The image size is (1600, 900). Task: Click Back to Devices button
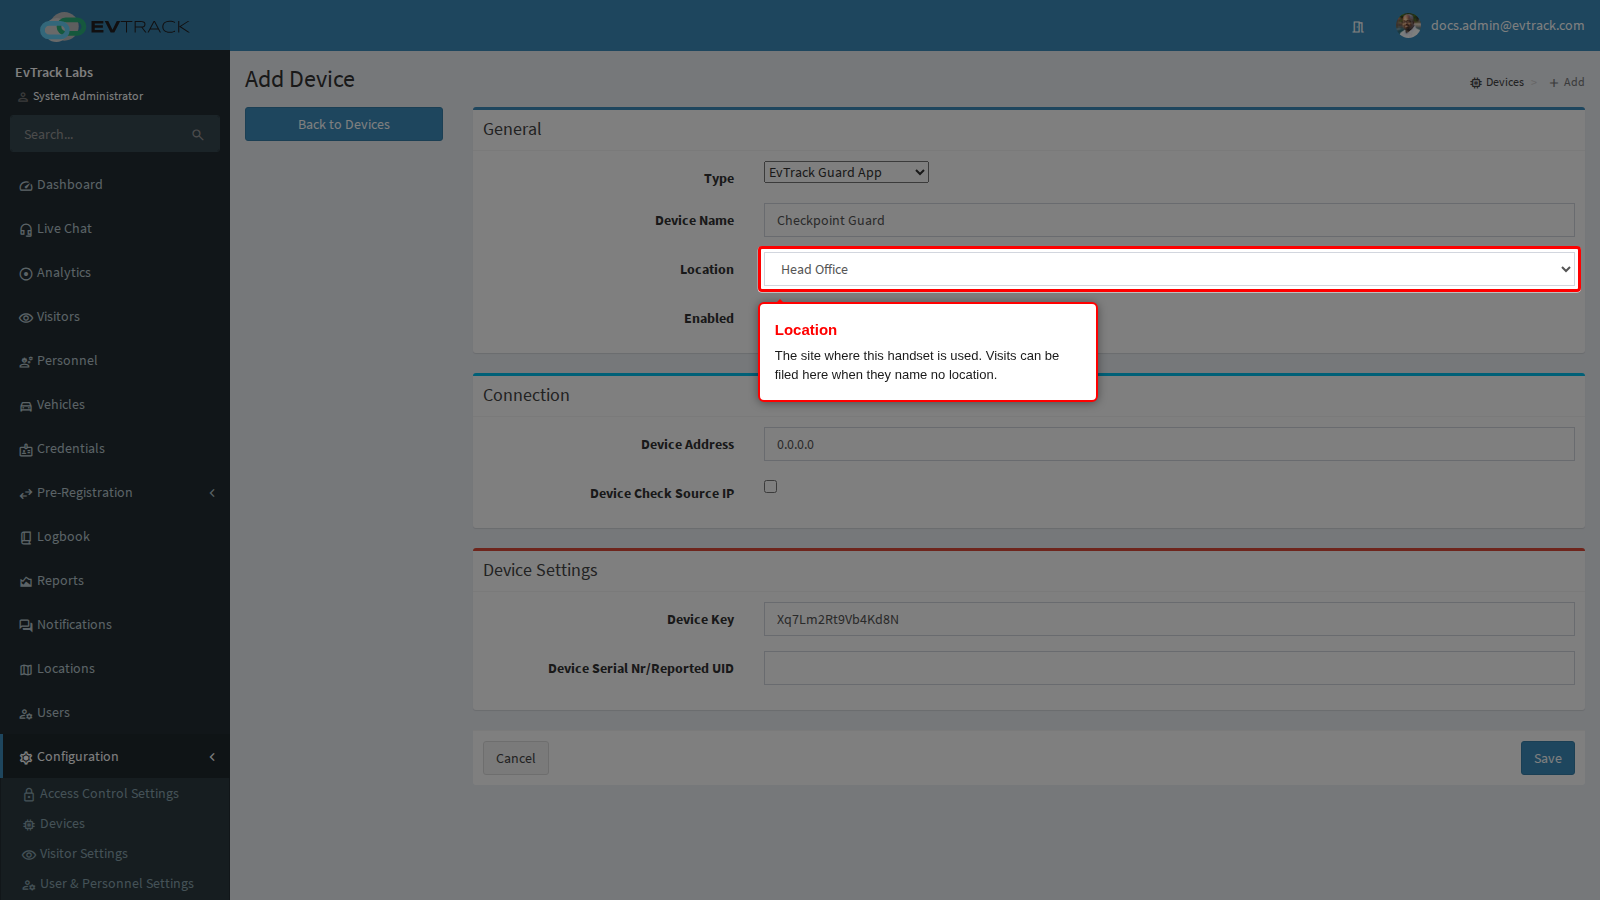click(x=344, y=124)
